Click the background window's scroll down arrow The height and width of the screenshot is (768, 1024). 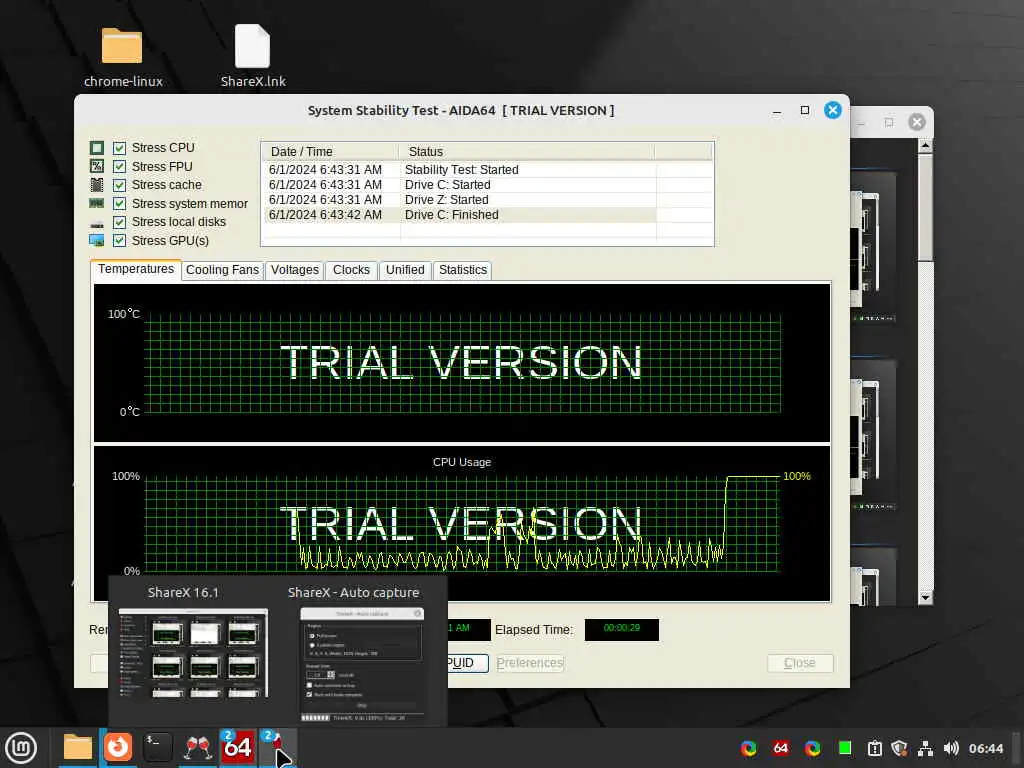click(x=925, y=597)
